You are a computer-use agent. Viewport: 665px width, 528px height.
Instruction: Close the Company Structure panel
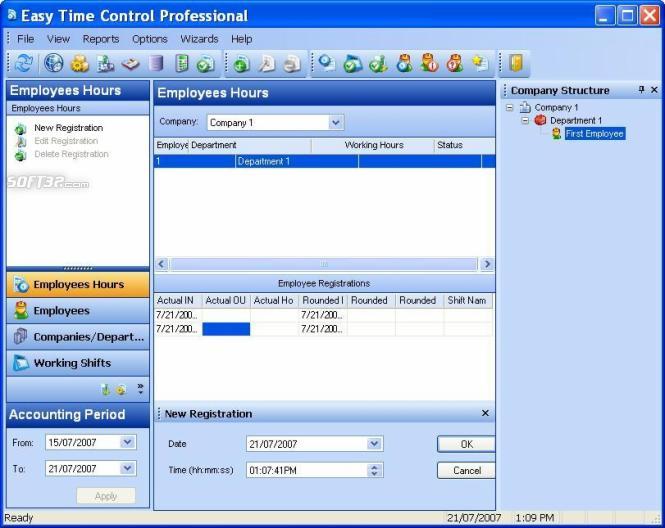(x=654, y=89)
